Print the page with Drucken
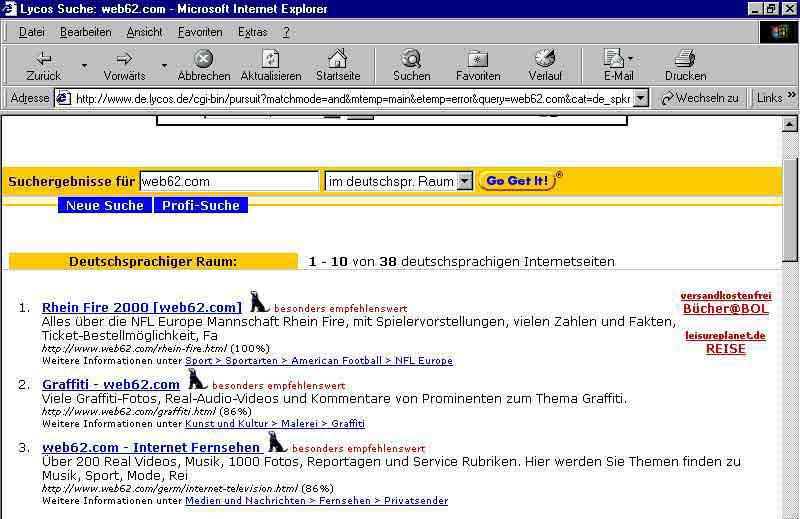The height and width of the screenshot is (519, 800). pos(685,65)
